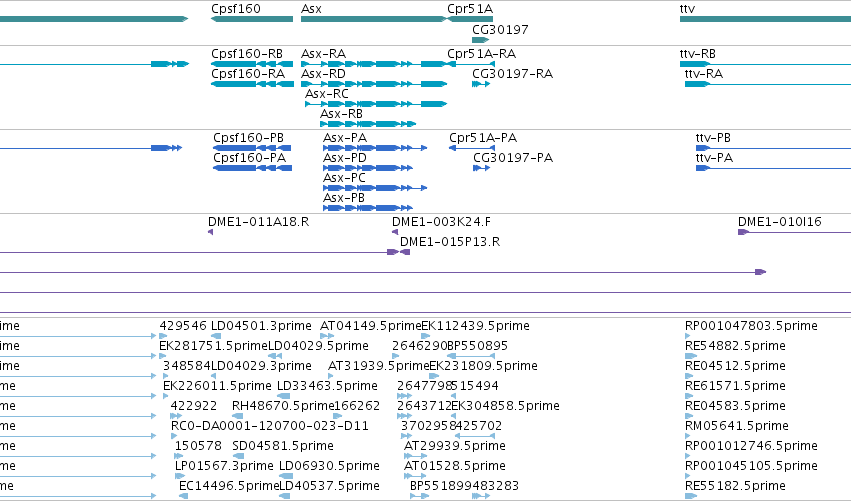The height and width of the screenshot is (501, 851).
Task: Select EST LD04501.3prime
Action: 261,326
